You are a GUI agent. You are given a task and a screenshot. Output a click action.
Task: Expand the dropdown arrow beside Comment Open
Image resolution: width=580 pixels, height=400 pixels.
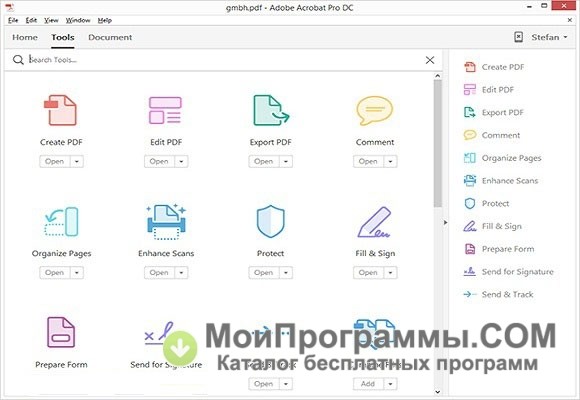(x=390, y=161)
